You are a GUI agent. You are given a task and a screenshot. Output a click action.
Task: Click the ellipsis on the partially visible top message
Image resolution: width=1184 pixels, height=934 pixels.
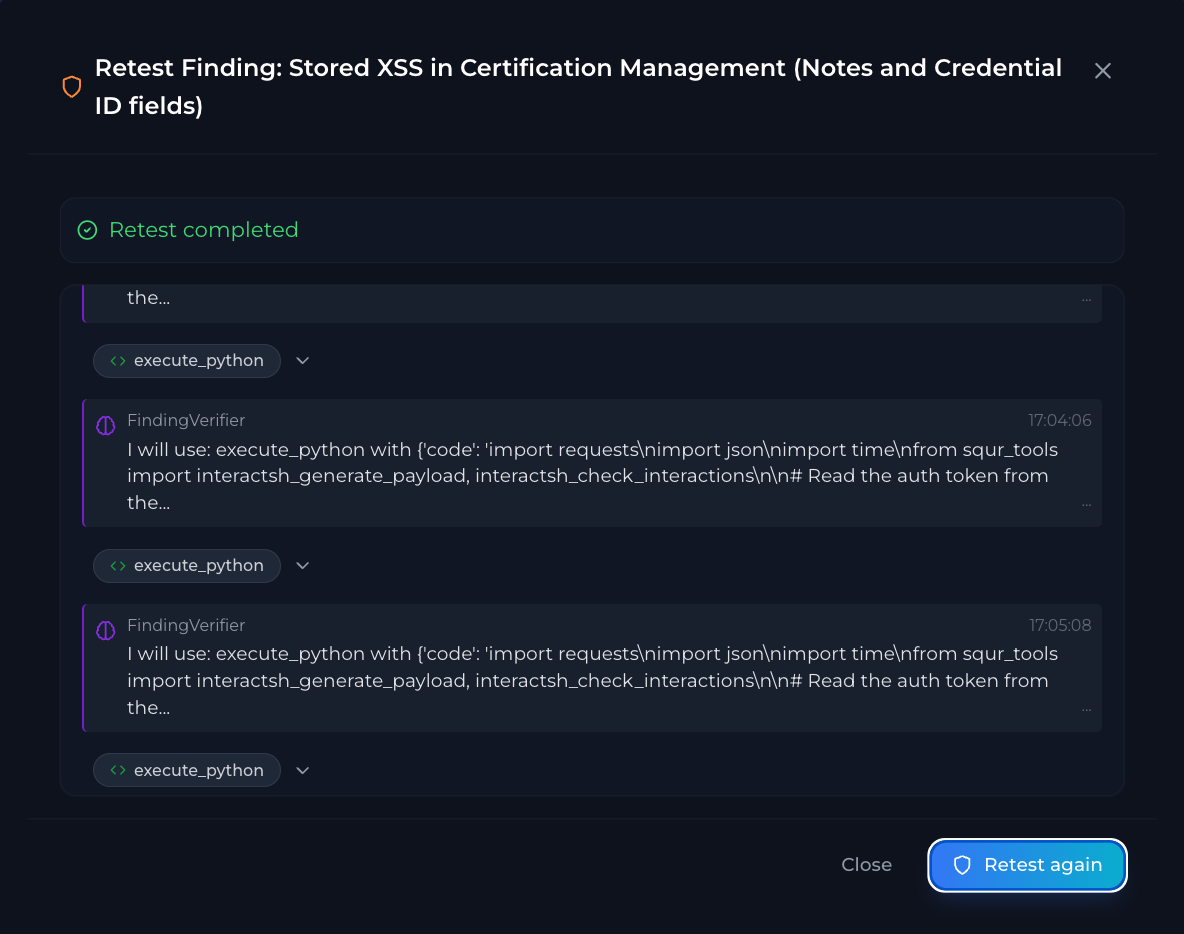[1086, 300]
